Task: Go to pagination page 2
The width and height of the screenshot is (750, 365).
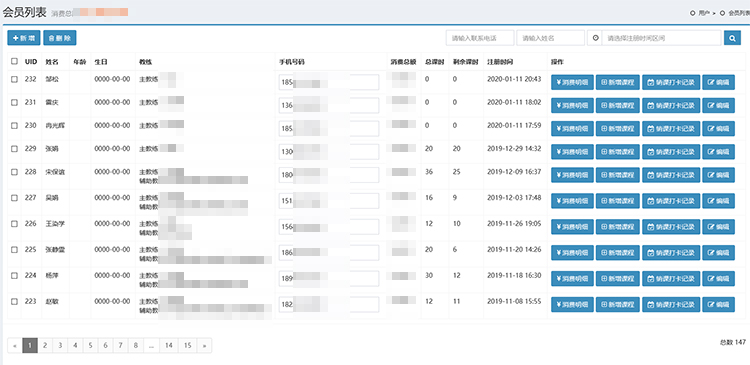Action: click(x=44, y=345)
